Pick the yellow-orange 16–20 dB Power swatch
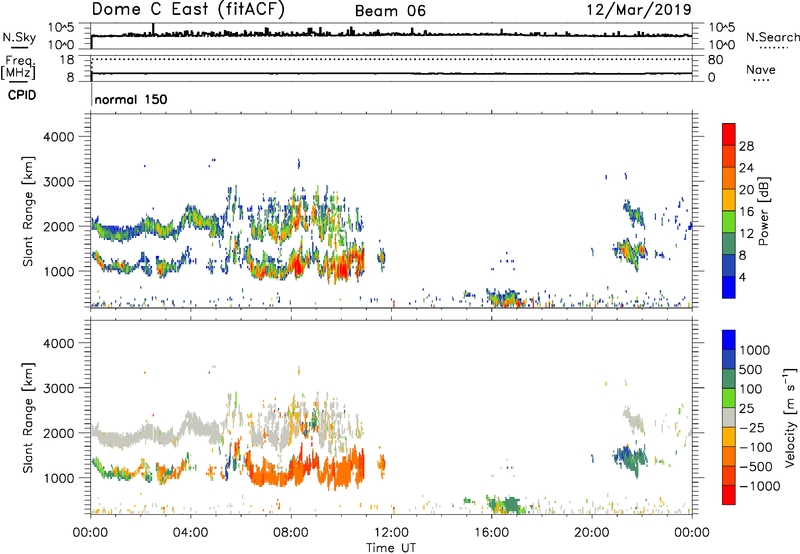 pos(729,200)
